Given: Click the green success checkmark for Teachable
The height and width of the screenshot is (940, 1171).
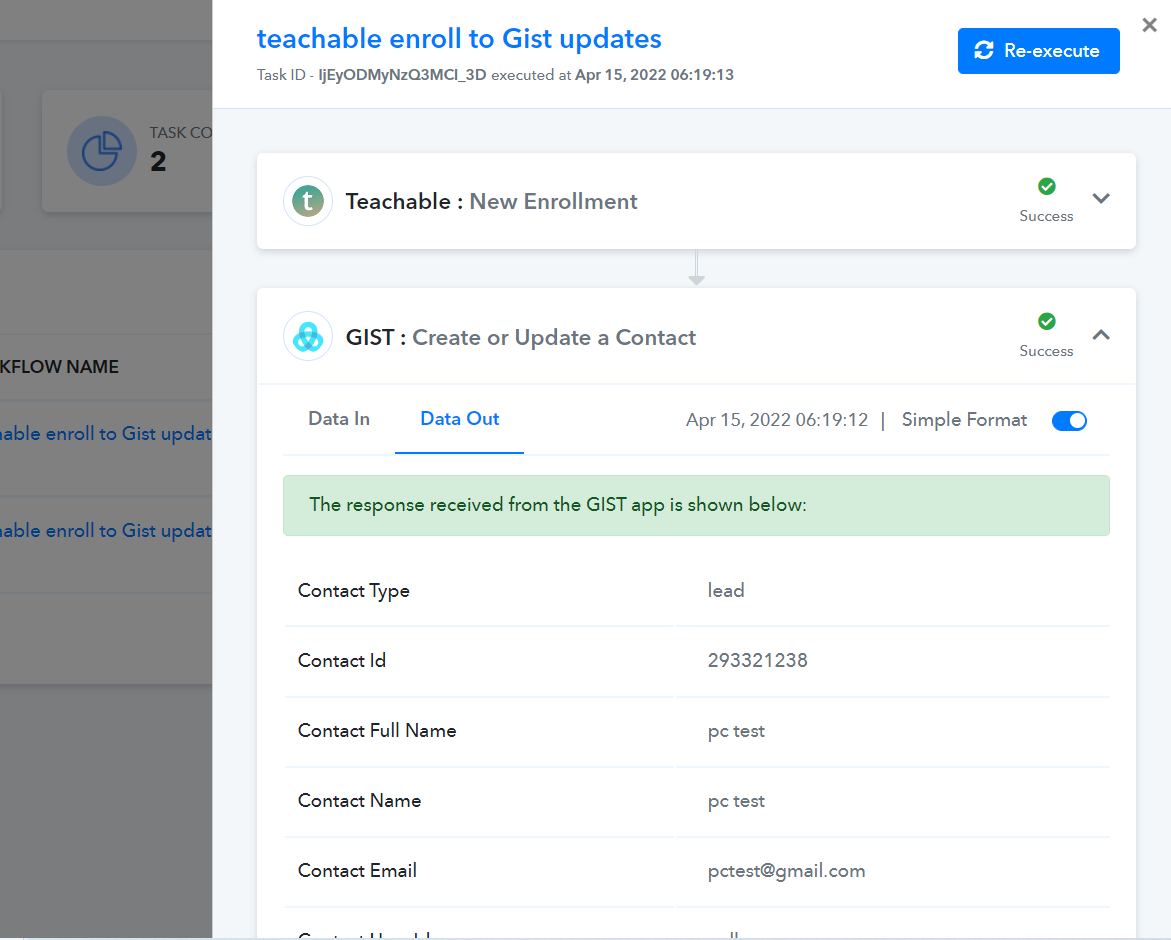Looking at the screenshot, I should point(1046,186).
